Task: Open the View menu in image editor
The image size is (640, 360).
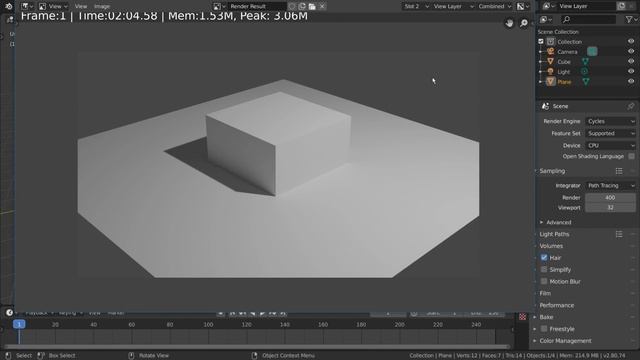Action: [x=81, y=6]
